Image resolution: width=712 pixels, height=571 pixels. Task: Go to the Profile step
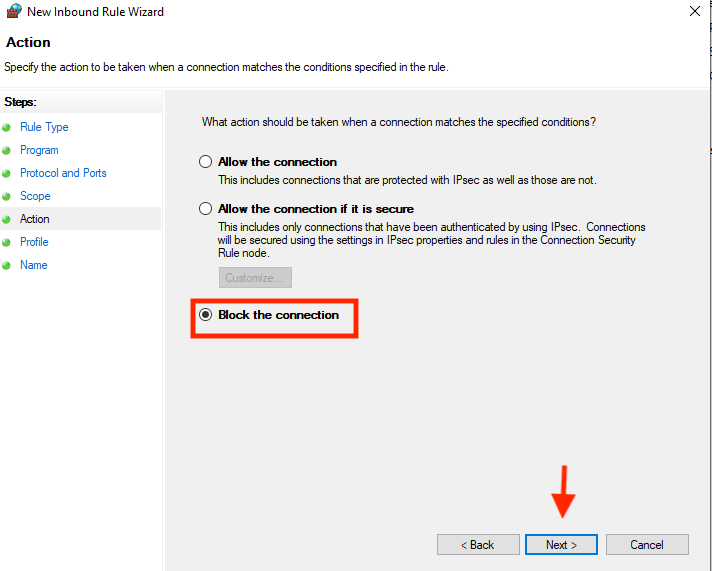(x=34, y=242)
